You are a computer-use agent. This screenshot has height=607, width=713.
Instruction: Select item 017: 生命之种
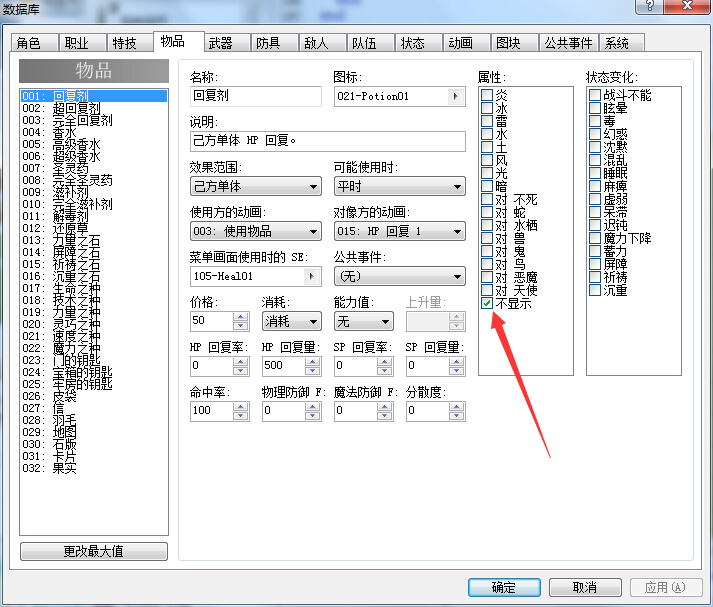coord(94,288)
